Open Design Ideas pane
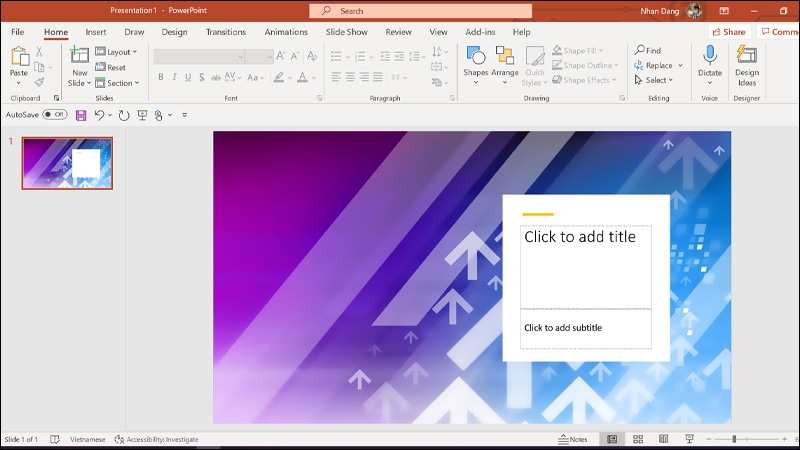Screen dimensions: 800x450 pos(746,66)
